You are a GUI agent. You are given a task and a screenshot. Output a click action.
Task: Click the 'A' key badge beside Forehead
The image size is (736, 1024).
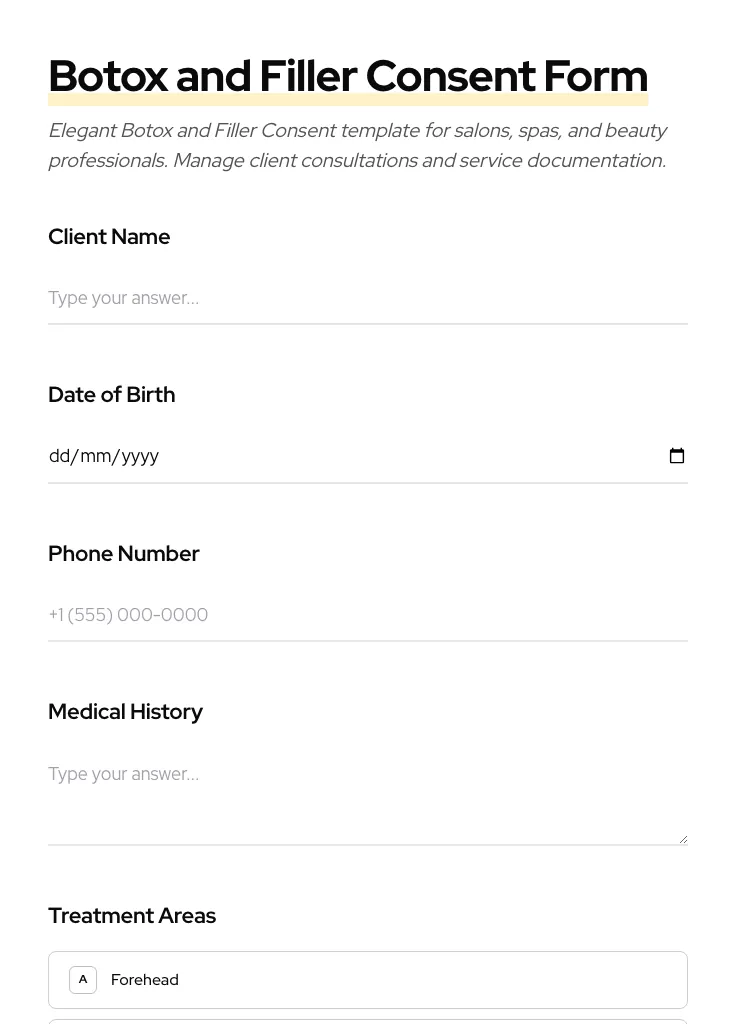[83, 980]
